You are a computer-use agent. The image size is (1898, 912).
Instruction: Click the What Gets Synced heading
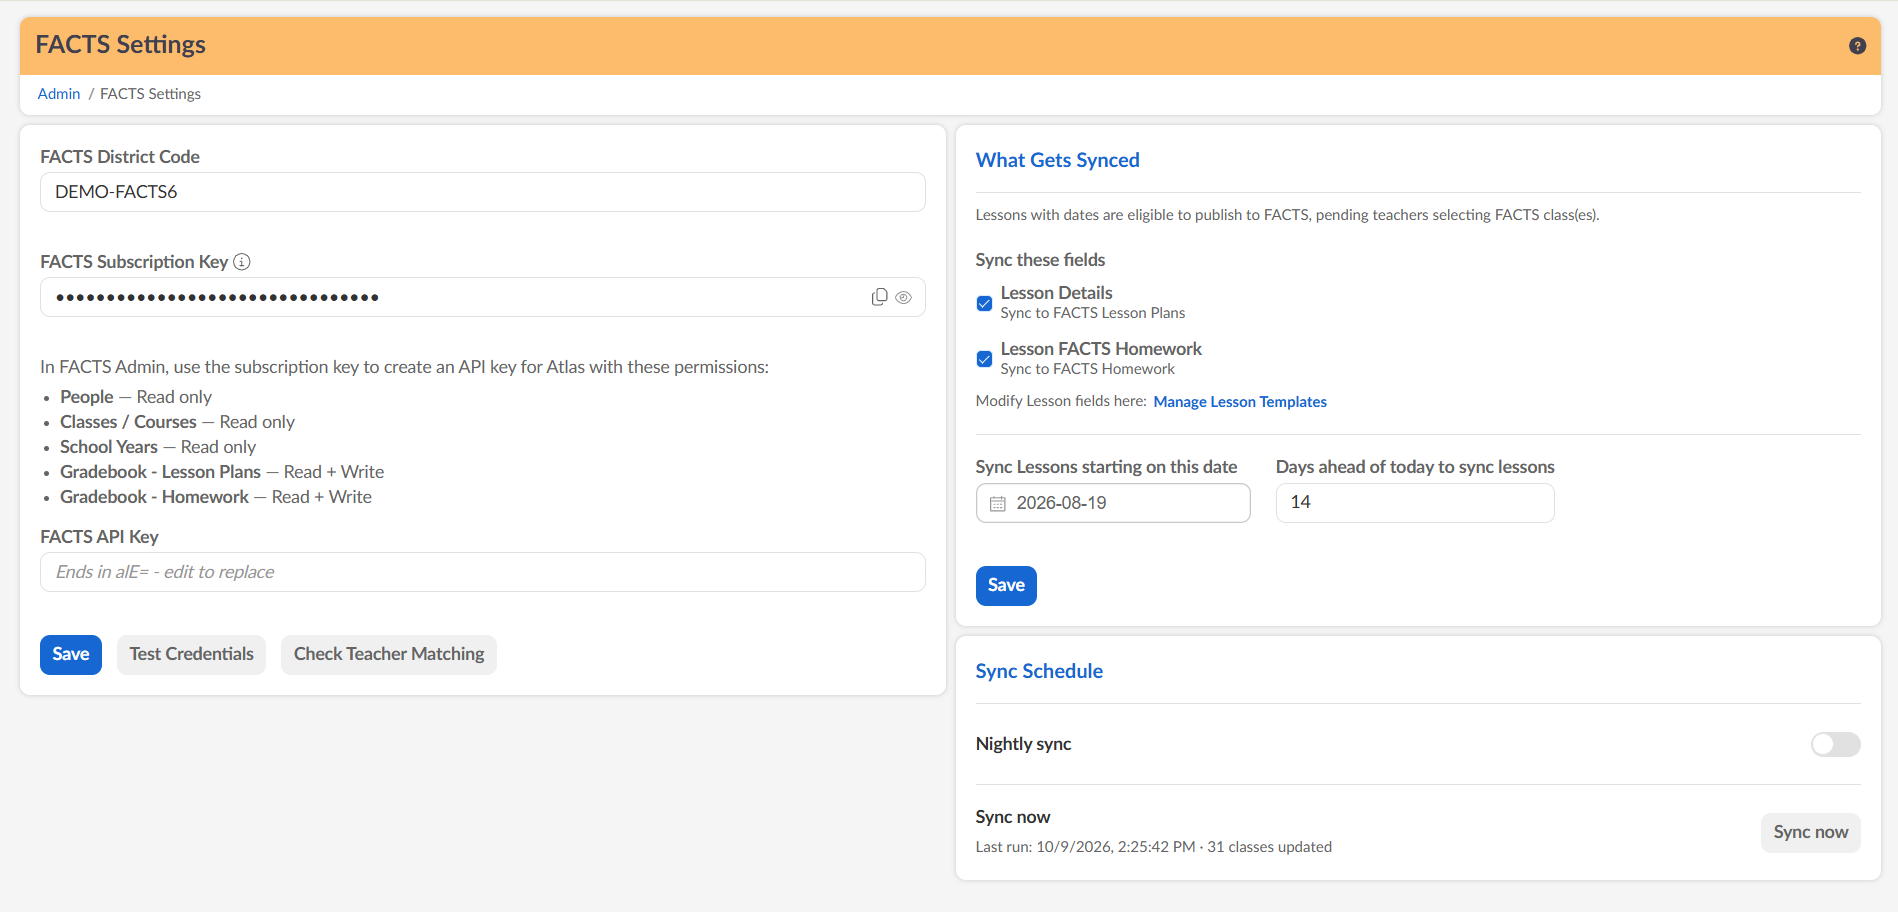[x=1057, y=160]
